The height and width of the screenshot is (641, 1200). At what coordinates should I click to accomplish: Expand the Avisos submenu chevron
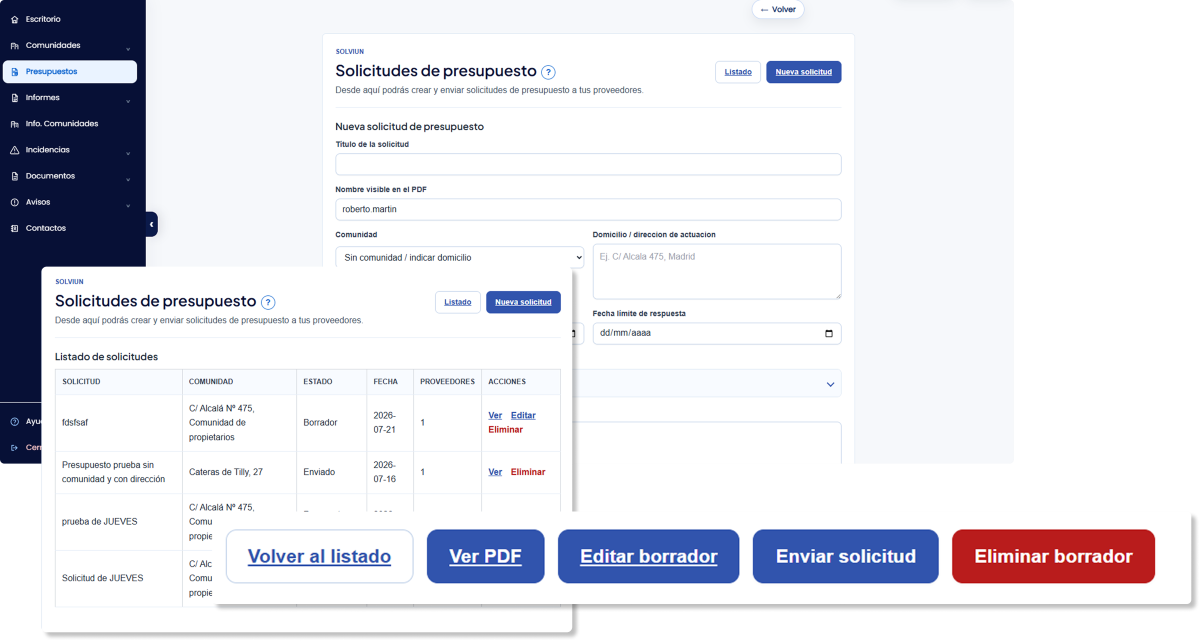(128, 205)
